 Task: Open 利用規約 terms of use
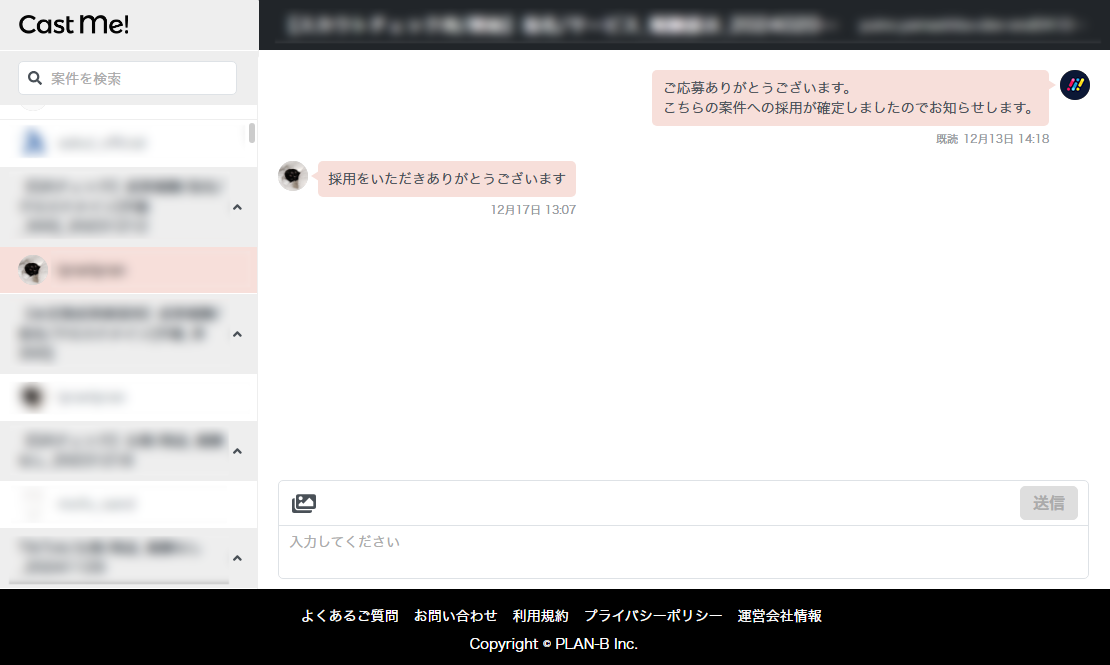click(x=540, y=616)
